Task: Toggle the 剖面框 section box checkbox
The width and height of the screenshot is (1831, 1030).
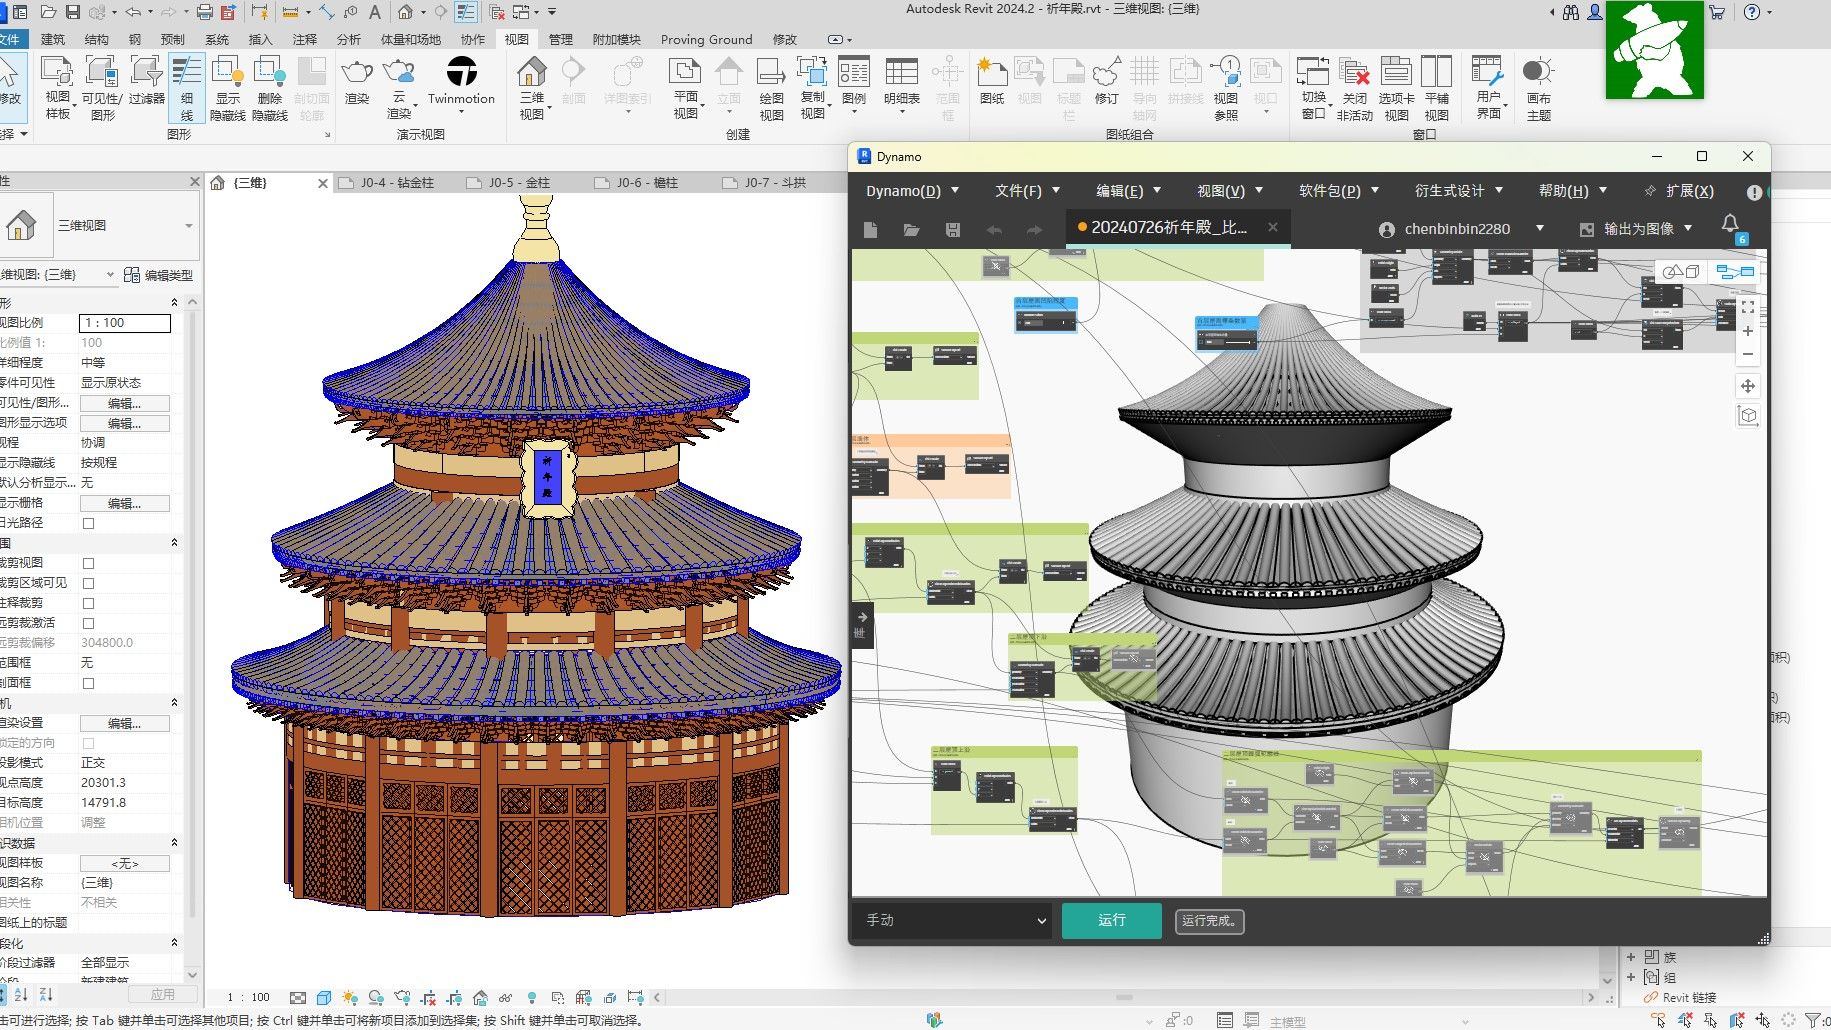Action: coord(88,683)
